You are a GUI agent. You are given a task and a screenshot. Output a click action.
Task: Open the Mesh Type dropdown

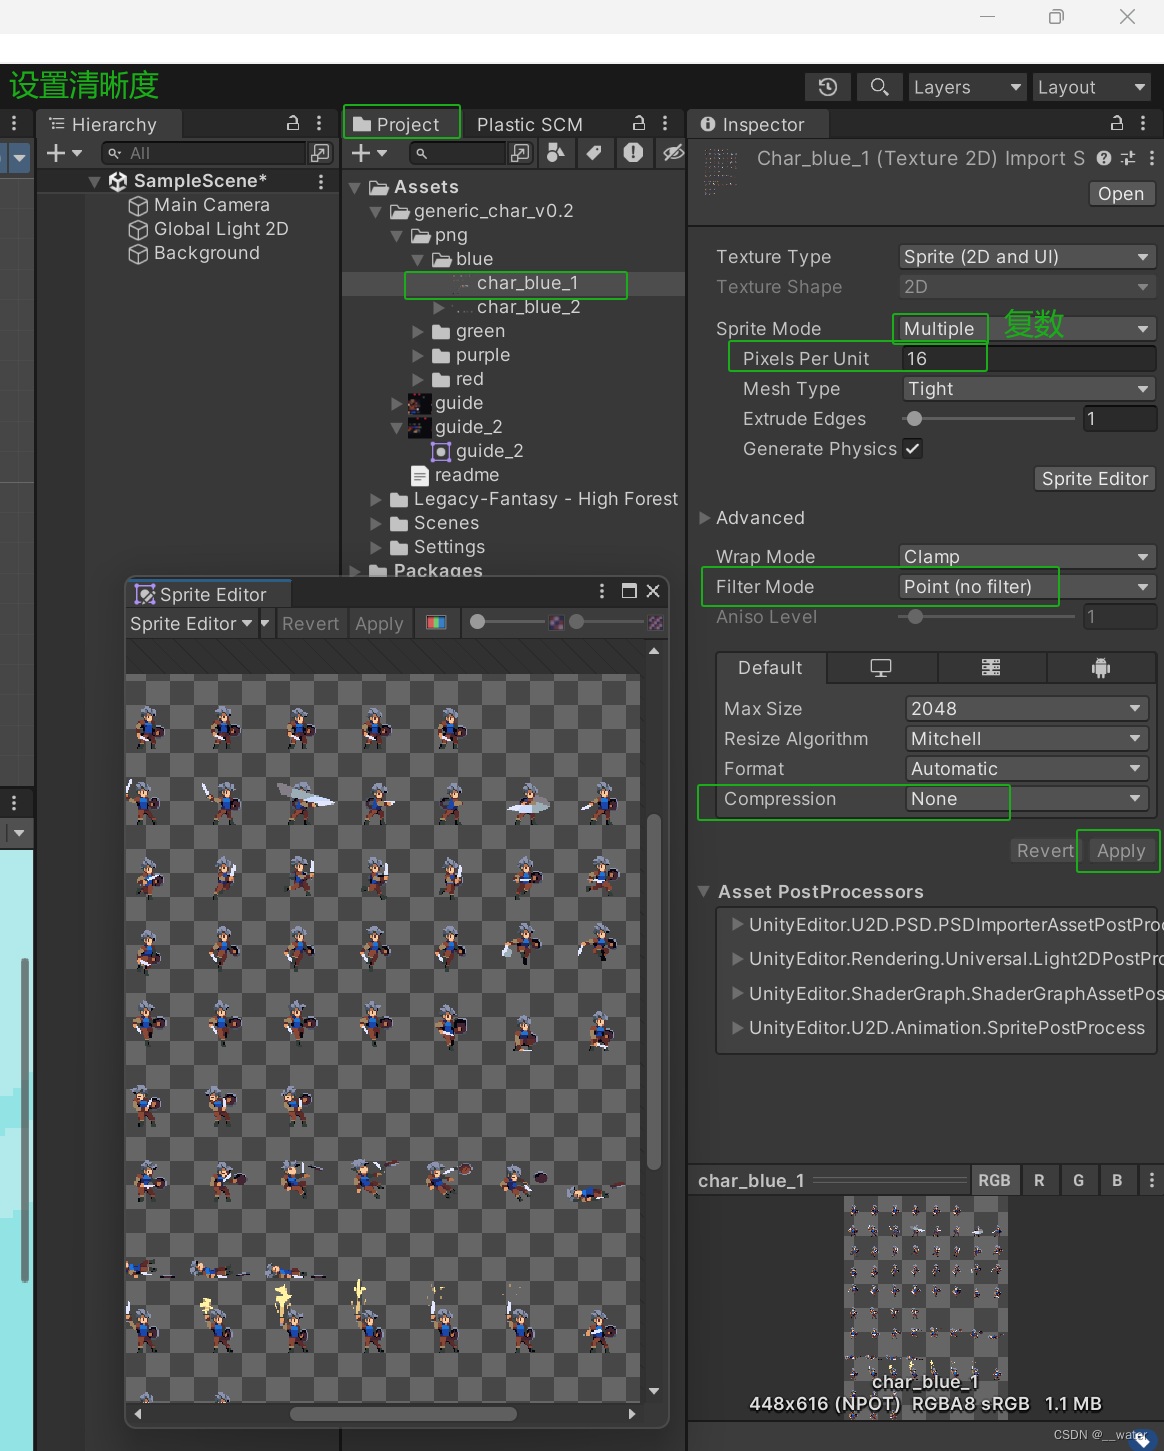point(1027,389)
